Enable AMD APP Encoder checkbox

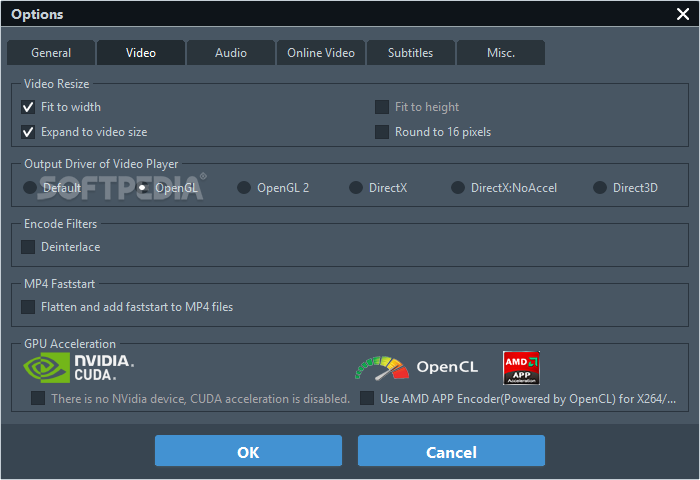point(366,398)
